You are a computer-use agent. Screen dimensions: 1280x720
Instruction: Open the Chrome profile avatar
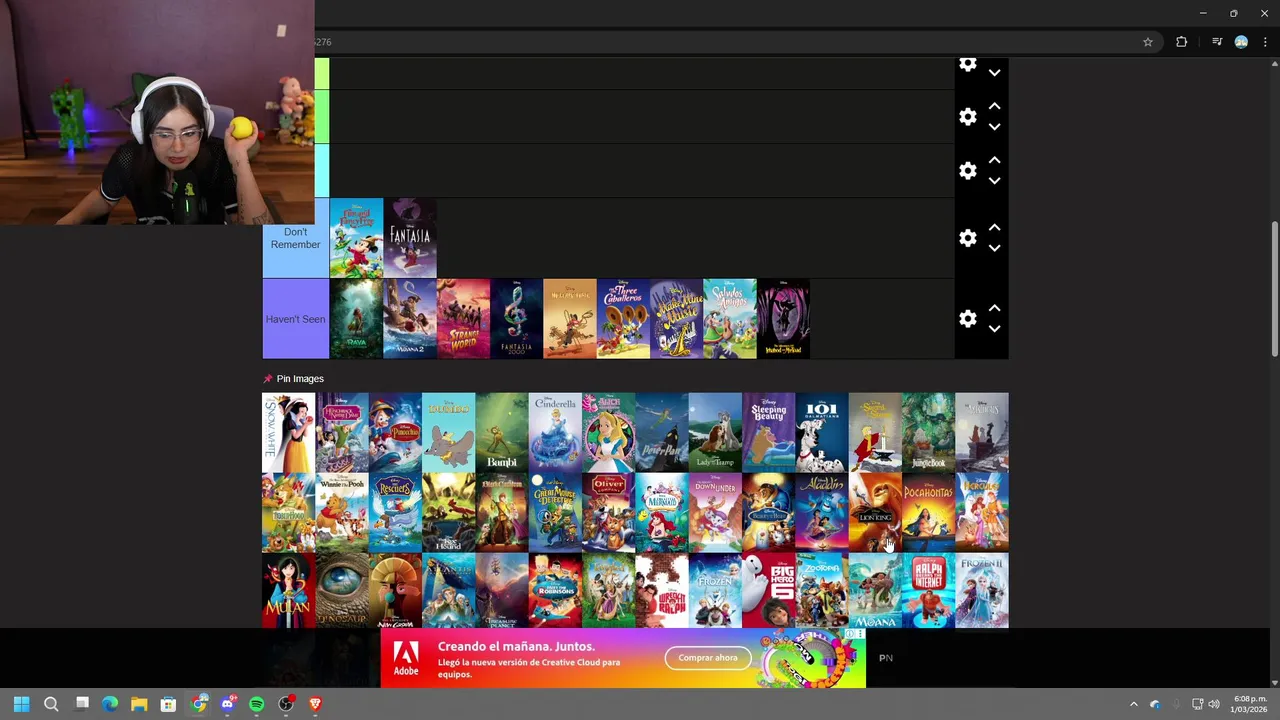1241,42
